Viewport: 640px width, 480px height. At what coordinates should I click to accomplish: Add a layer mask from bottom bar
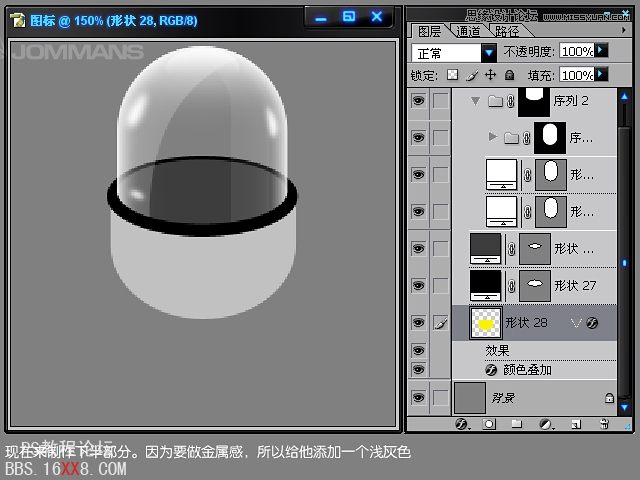point(489,424)
